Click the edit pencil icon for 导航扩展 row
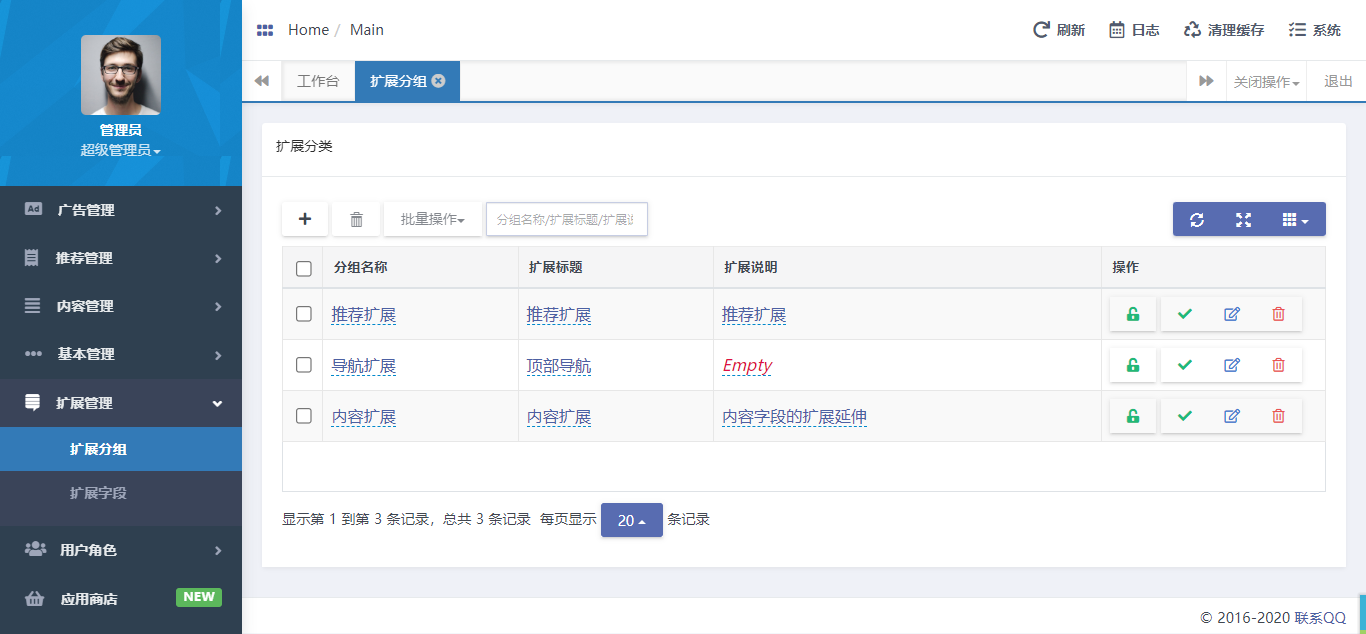1366x634 pixels. click(x=1231, y=365)
